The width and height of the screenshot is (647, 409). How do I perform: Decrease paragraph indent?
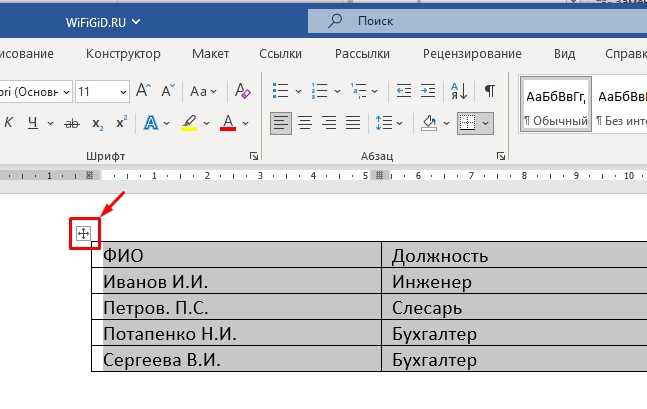click(403, 91)
